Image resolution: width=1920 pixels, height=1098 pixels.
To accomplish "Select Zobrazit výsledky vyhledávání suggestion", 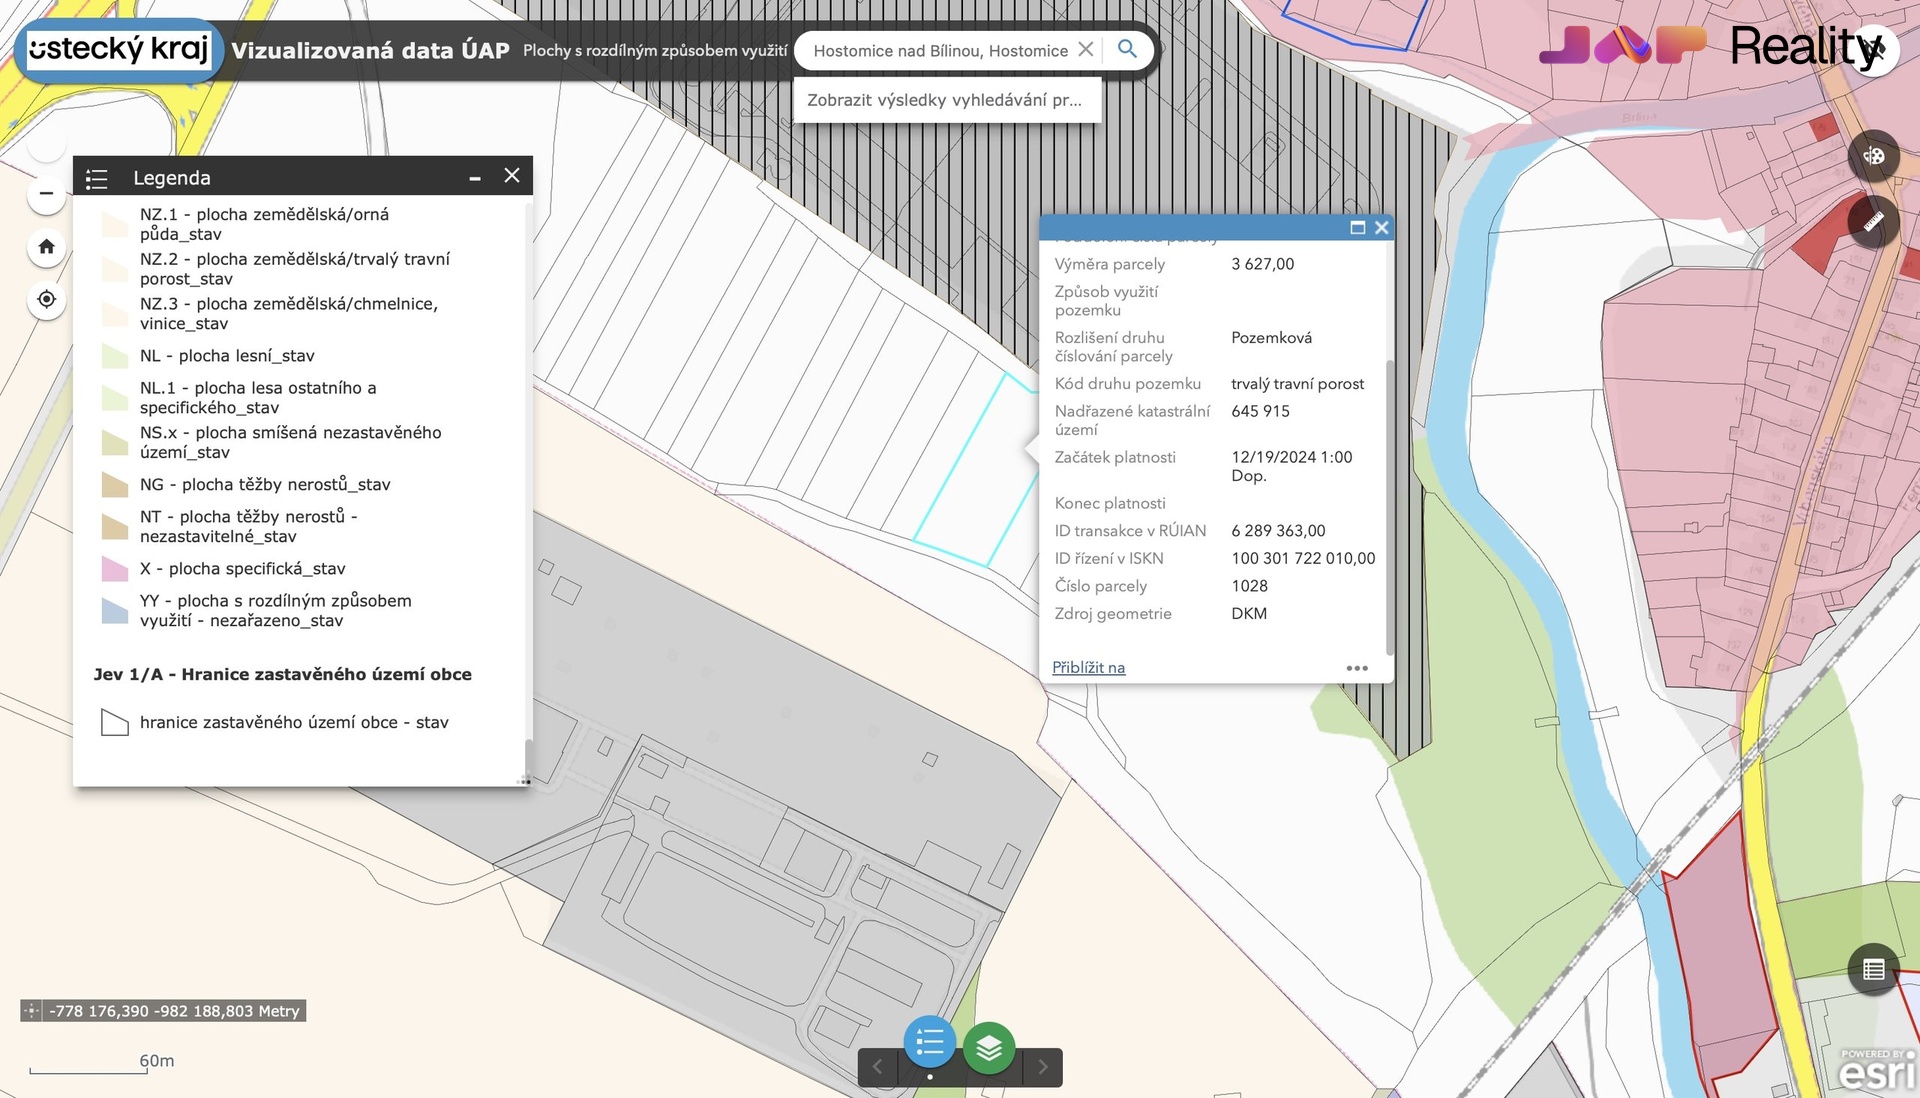I will [946, 100].
